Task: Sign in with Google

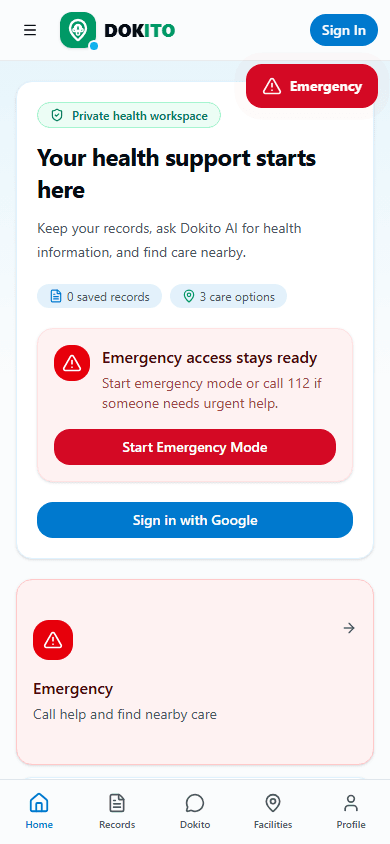Action: 195,520
